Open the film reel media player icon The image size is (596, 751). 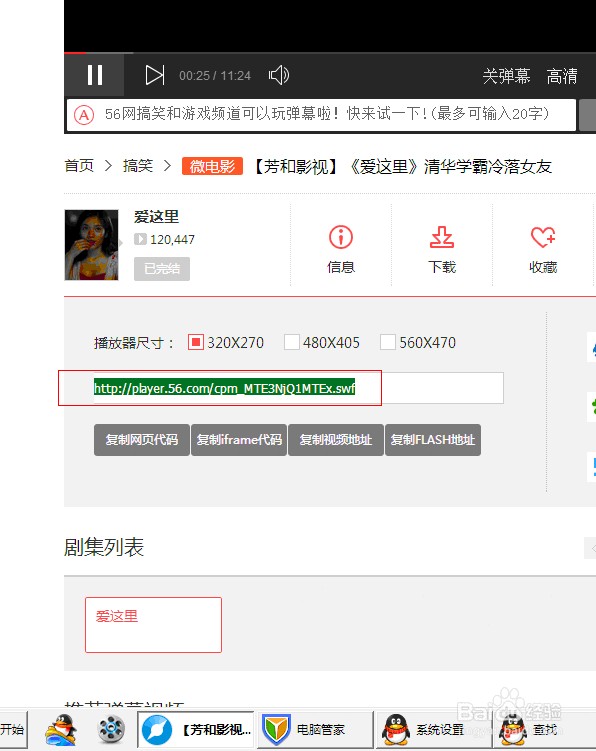click(111, 729)
